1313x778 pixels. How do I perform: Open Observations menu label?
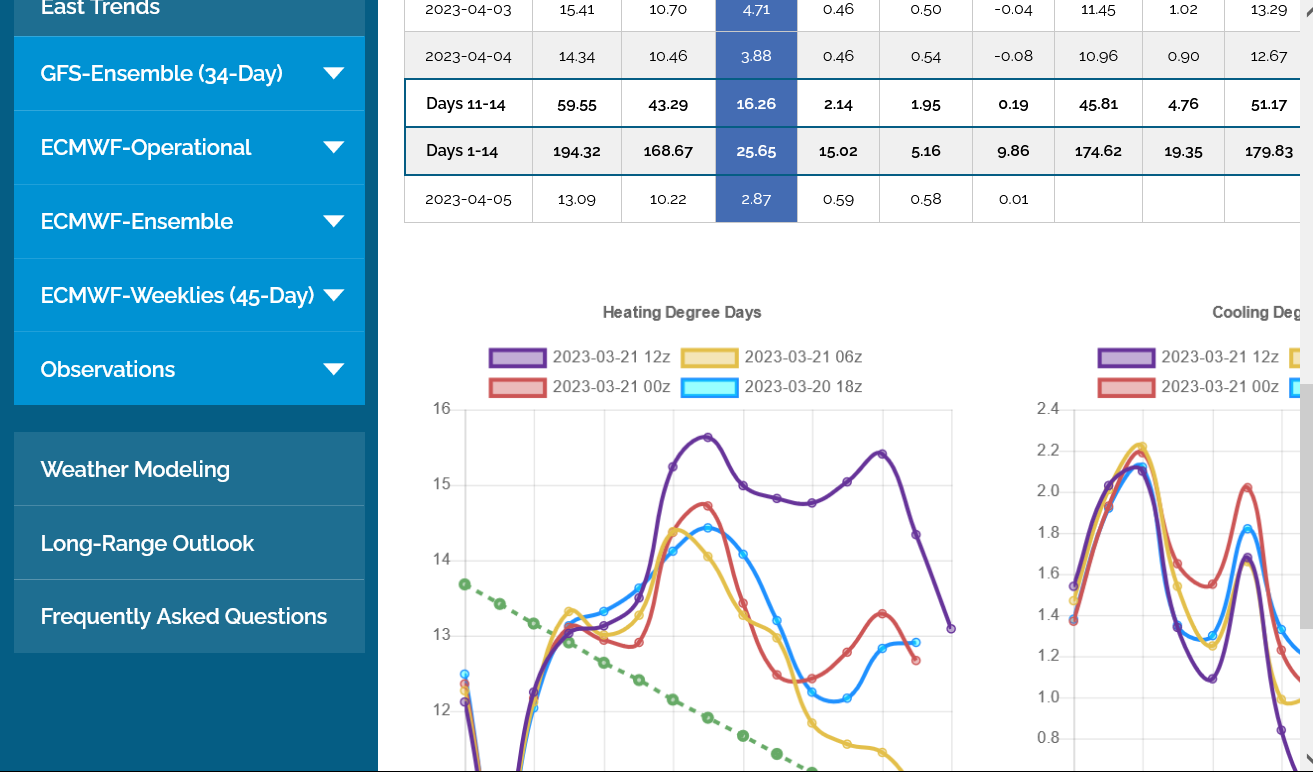tap(108, 370)
